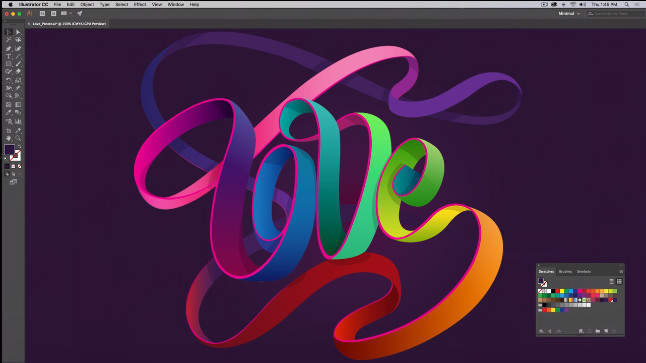This screenshot has width=646, height=363.
Task: Collapse the Swatches panel with double arrow
Action: (621, 265)
